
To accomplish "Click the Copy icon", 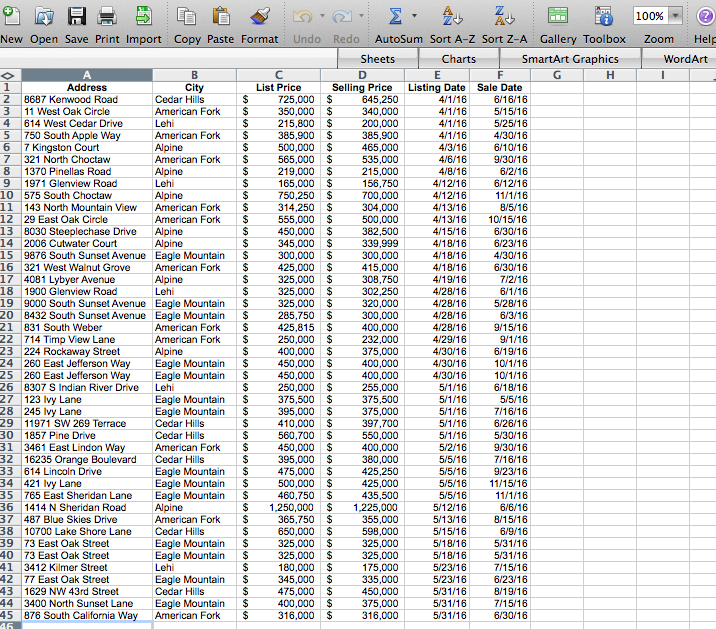I will (187, 16).
